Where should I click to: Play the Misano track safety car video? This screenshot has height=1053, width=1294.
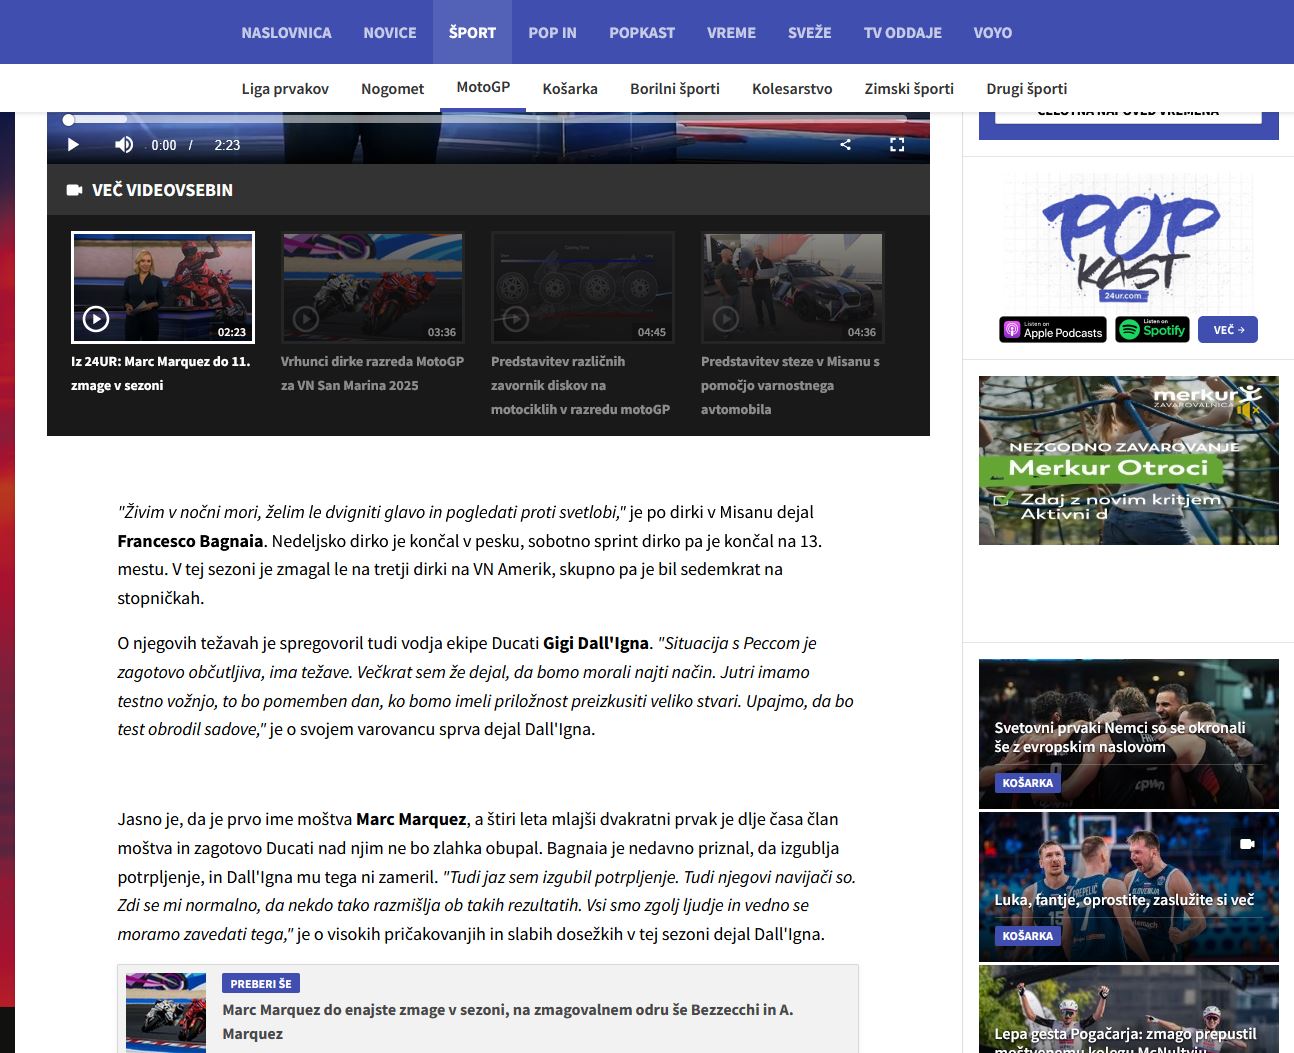[x=792, y=288]
